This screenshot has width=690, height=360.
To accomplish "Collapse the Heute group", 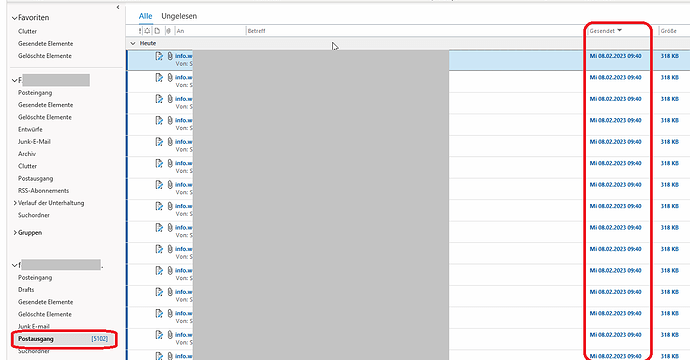I will coord(133,44).
